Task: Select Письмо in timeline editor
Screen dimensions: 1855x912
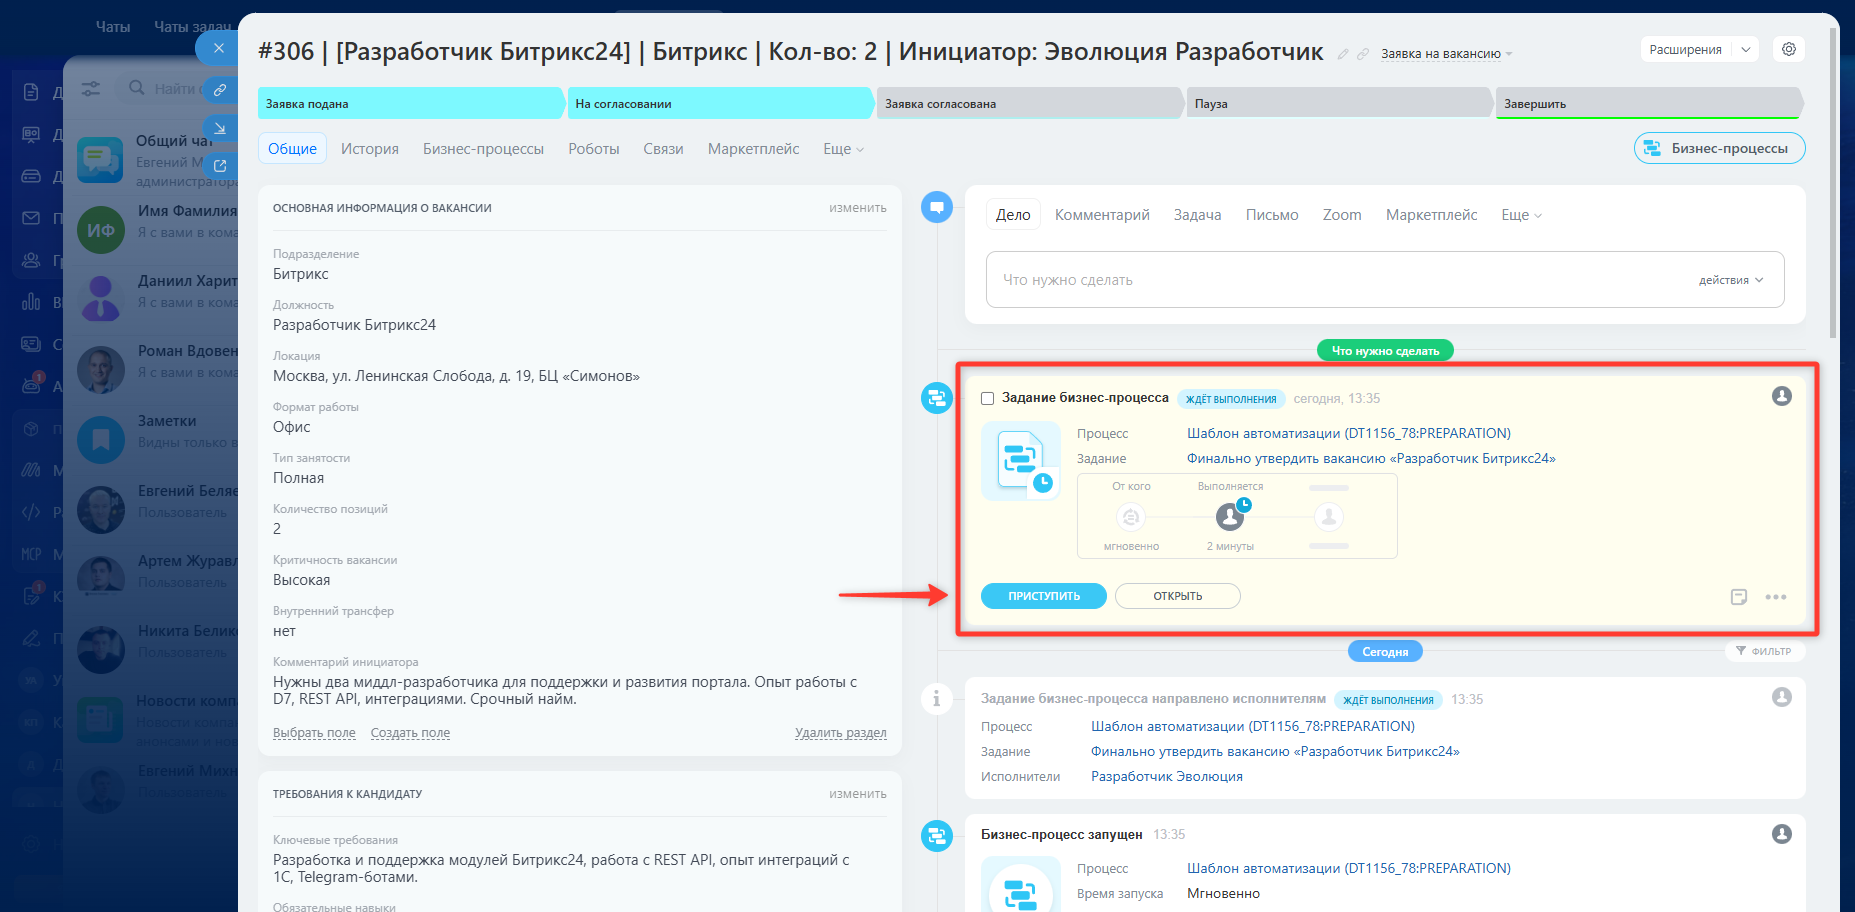Action: coord(1272,215)
